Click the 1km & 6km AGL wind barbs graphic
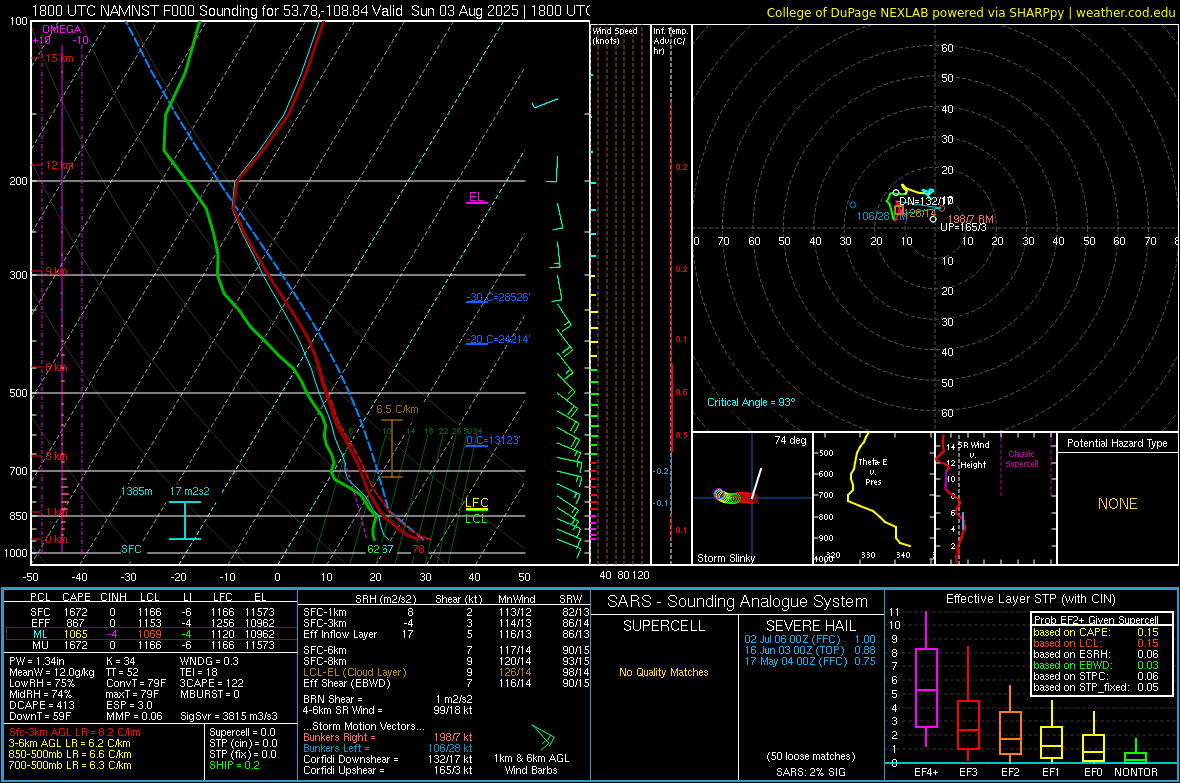1180x783 pixels. (x=543, y=736)
